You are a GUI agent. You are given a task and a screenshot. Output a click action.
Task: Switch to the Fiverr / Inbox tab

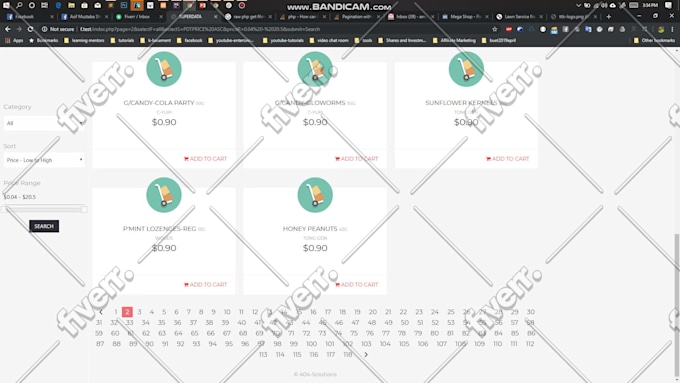[x=137, y=16]
